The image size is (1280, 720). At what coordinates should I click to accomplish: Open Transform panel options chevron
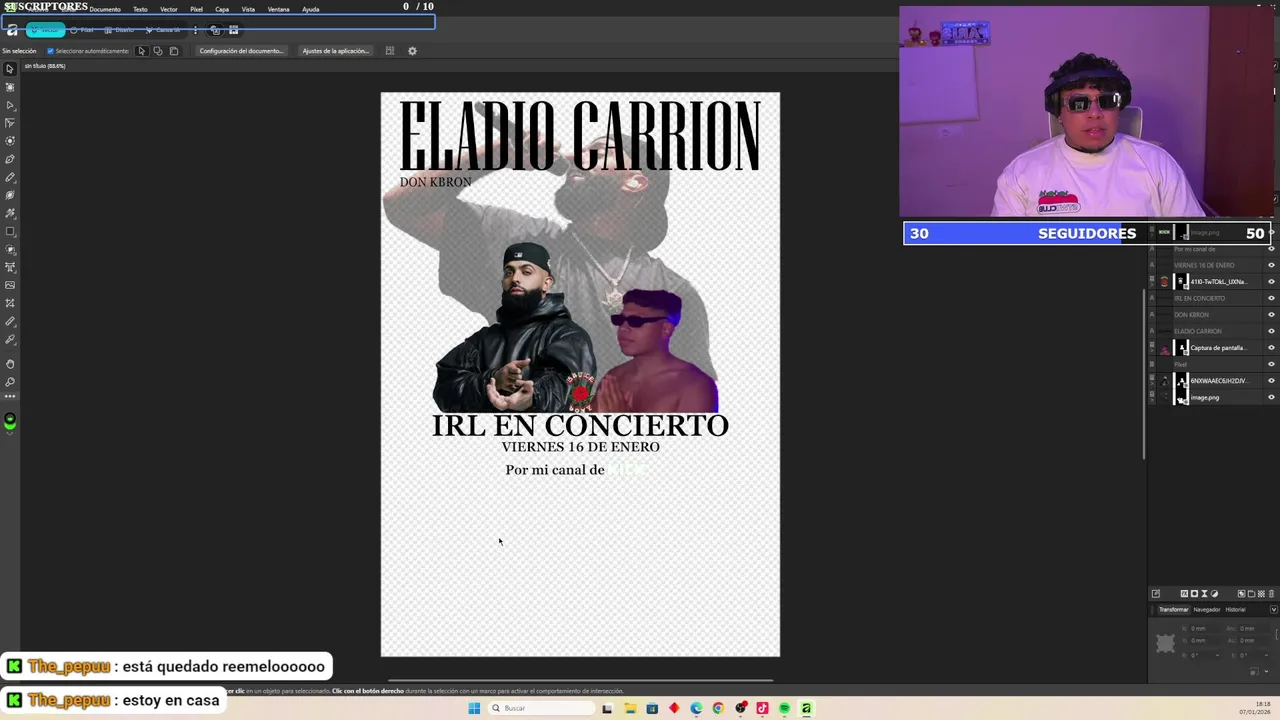(x=1273, y=609)
